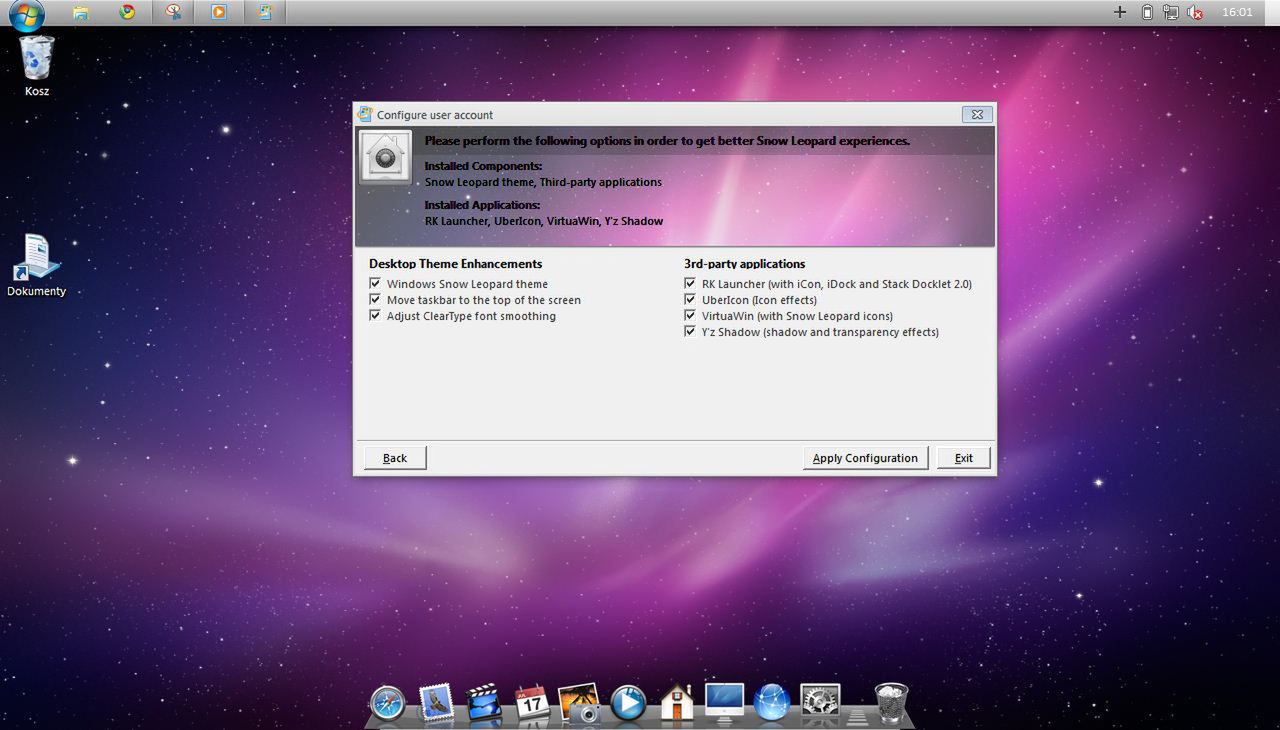The width and height of the screenshot is (1280, 730).
Task: Select the Configure user account taskbar item
Action: [x=265, y=12]
